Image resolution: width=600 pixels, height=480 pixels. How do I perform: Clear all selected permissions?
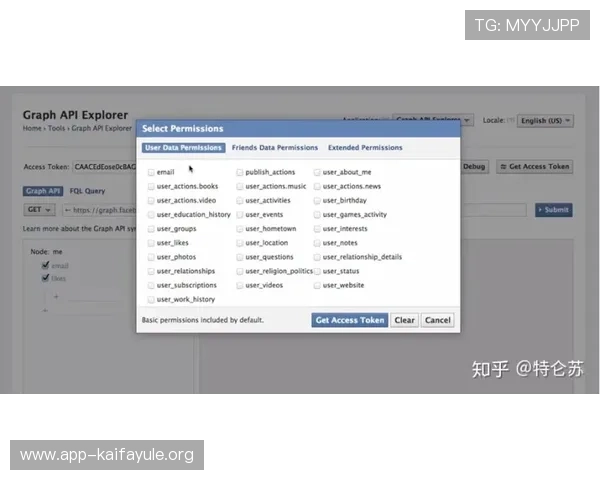pyautogui.click(x=404, y=320)
